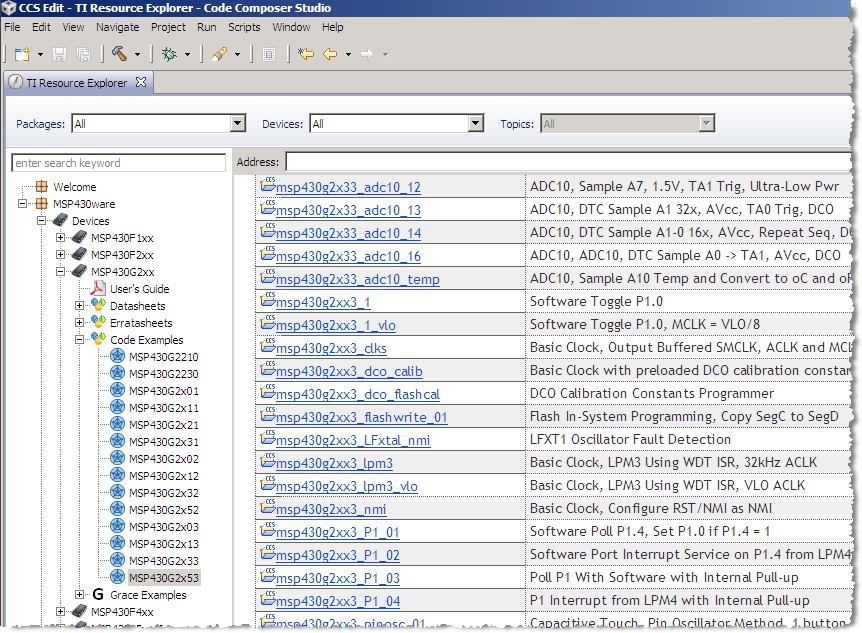Collapse the MSP430ware tree node
The height and width of the screenshot is (633, 862).
pyautogui.click(x=23, y=203)
